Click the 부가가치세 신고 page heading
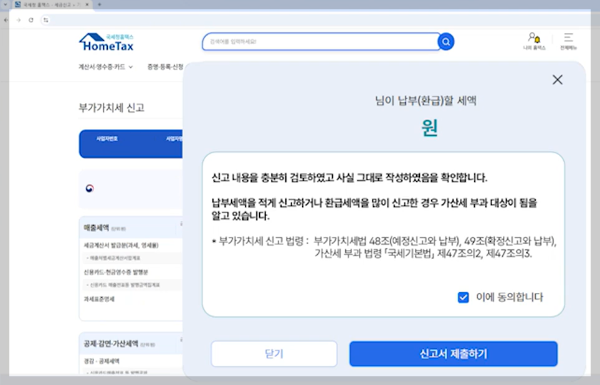 (x=111, y=108)
